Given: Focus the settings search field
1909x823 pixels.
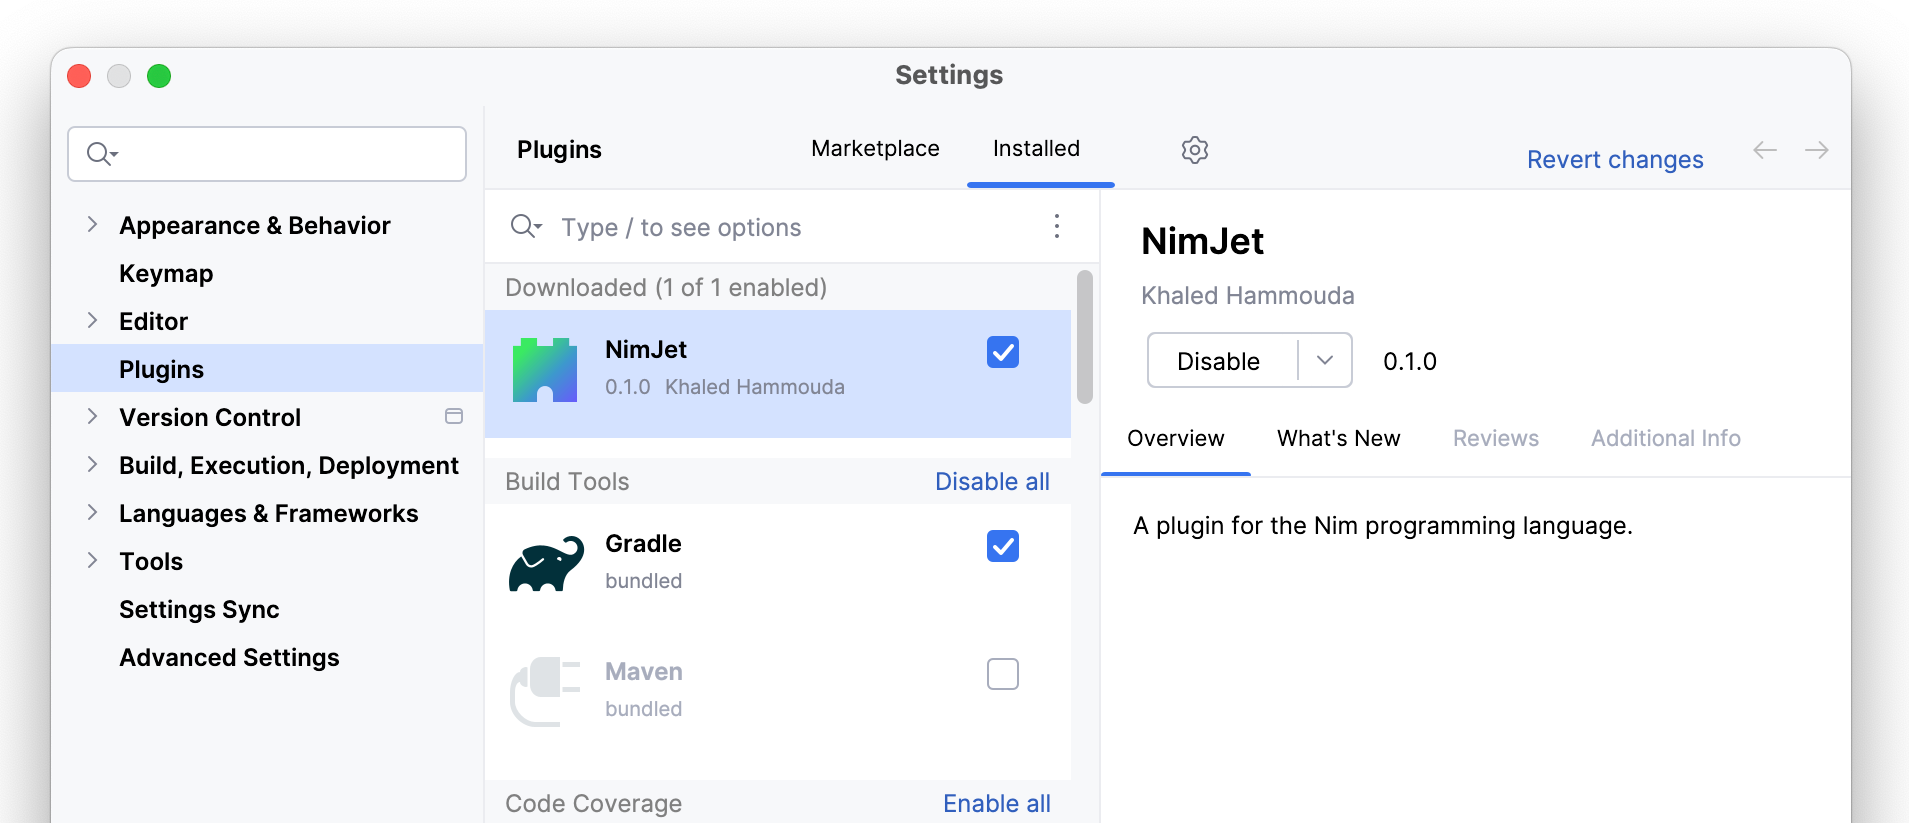Looking at the screenshot, I should pyautogui.click(x=267, y=154).
